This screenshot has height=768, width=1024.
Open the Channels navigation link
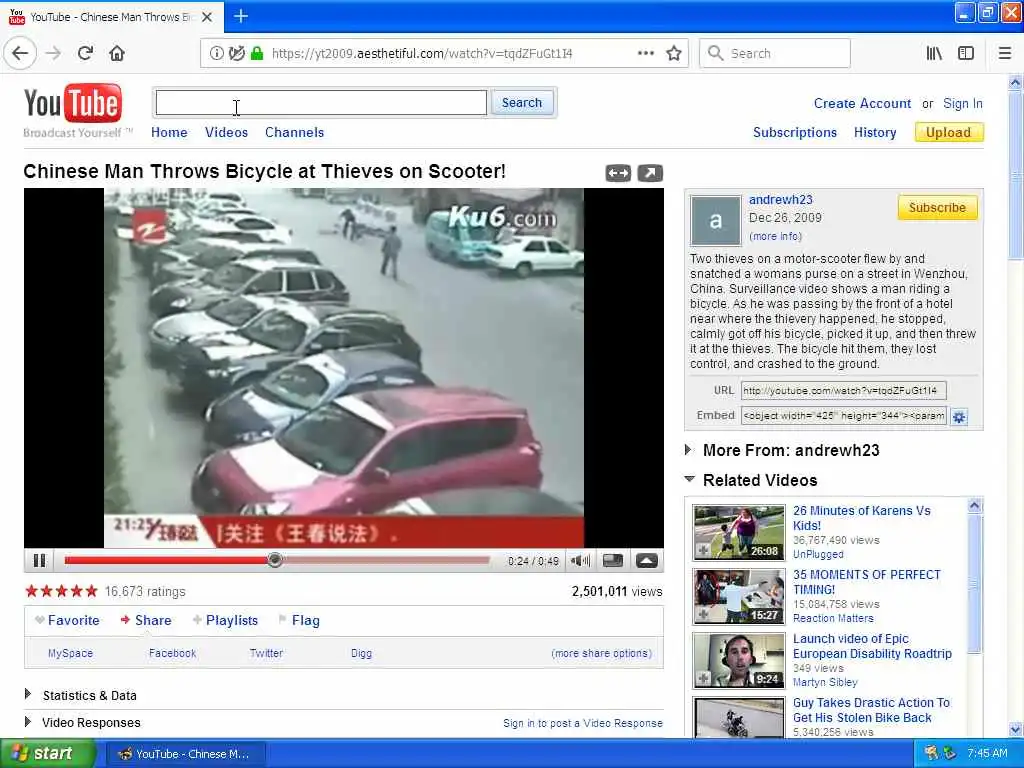(295, 132)
